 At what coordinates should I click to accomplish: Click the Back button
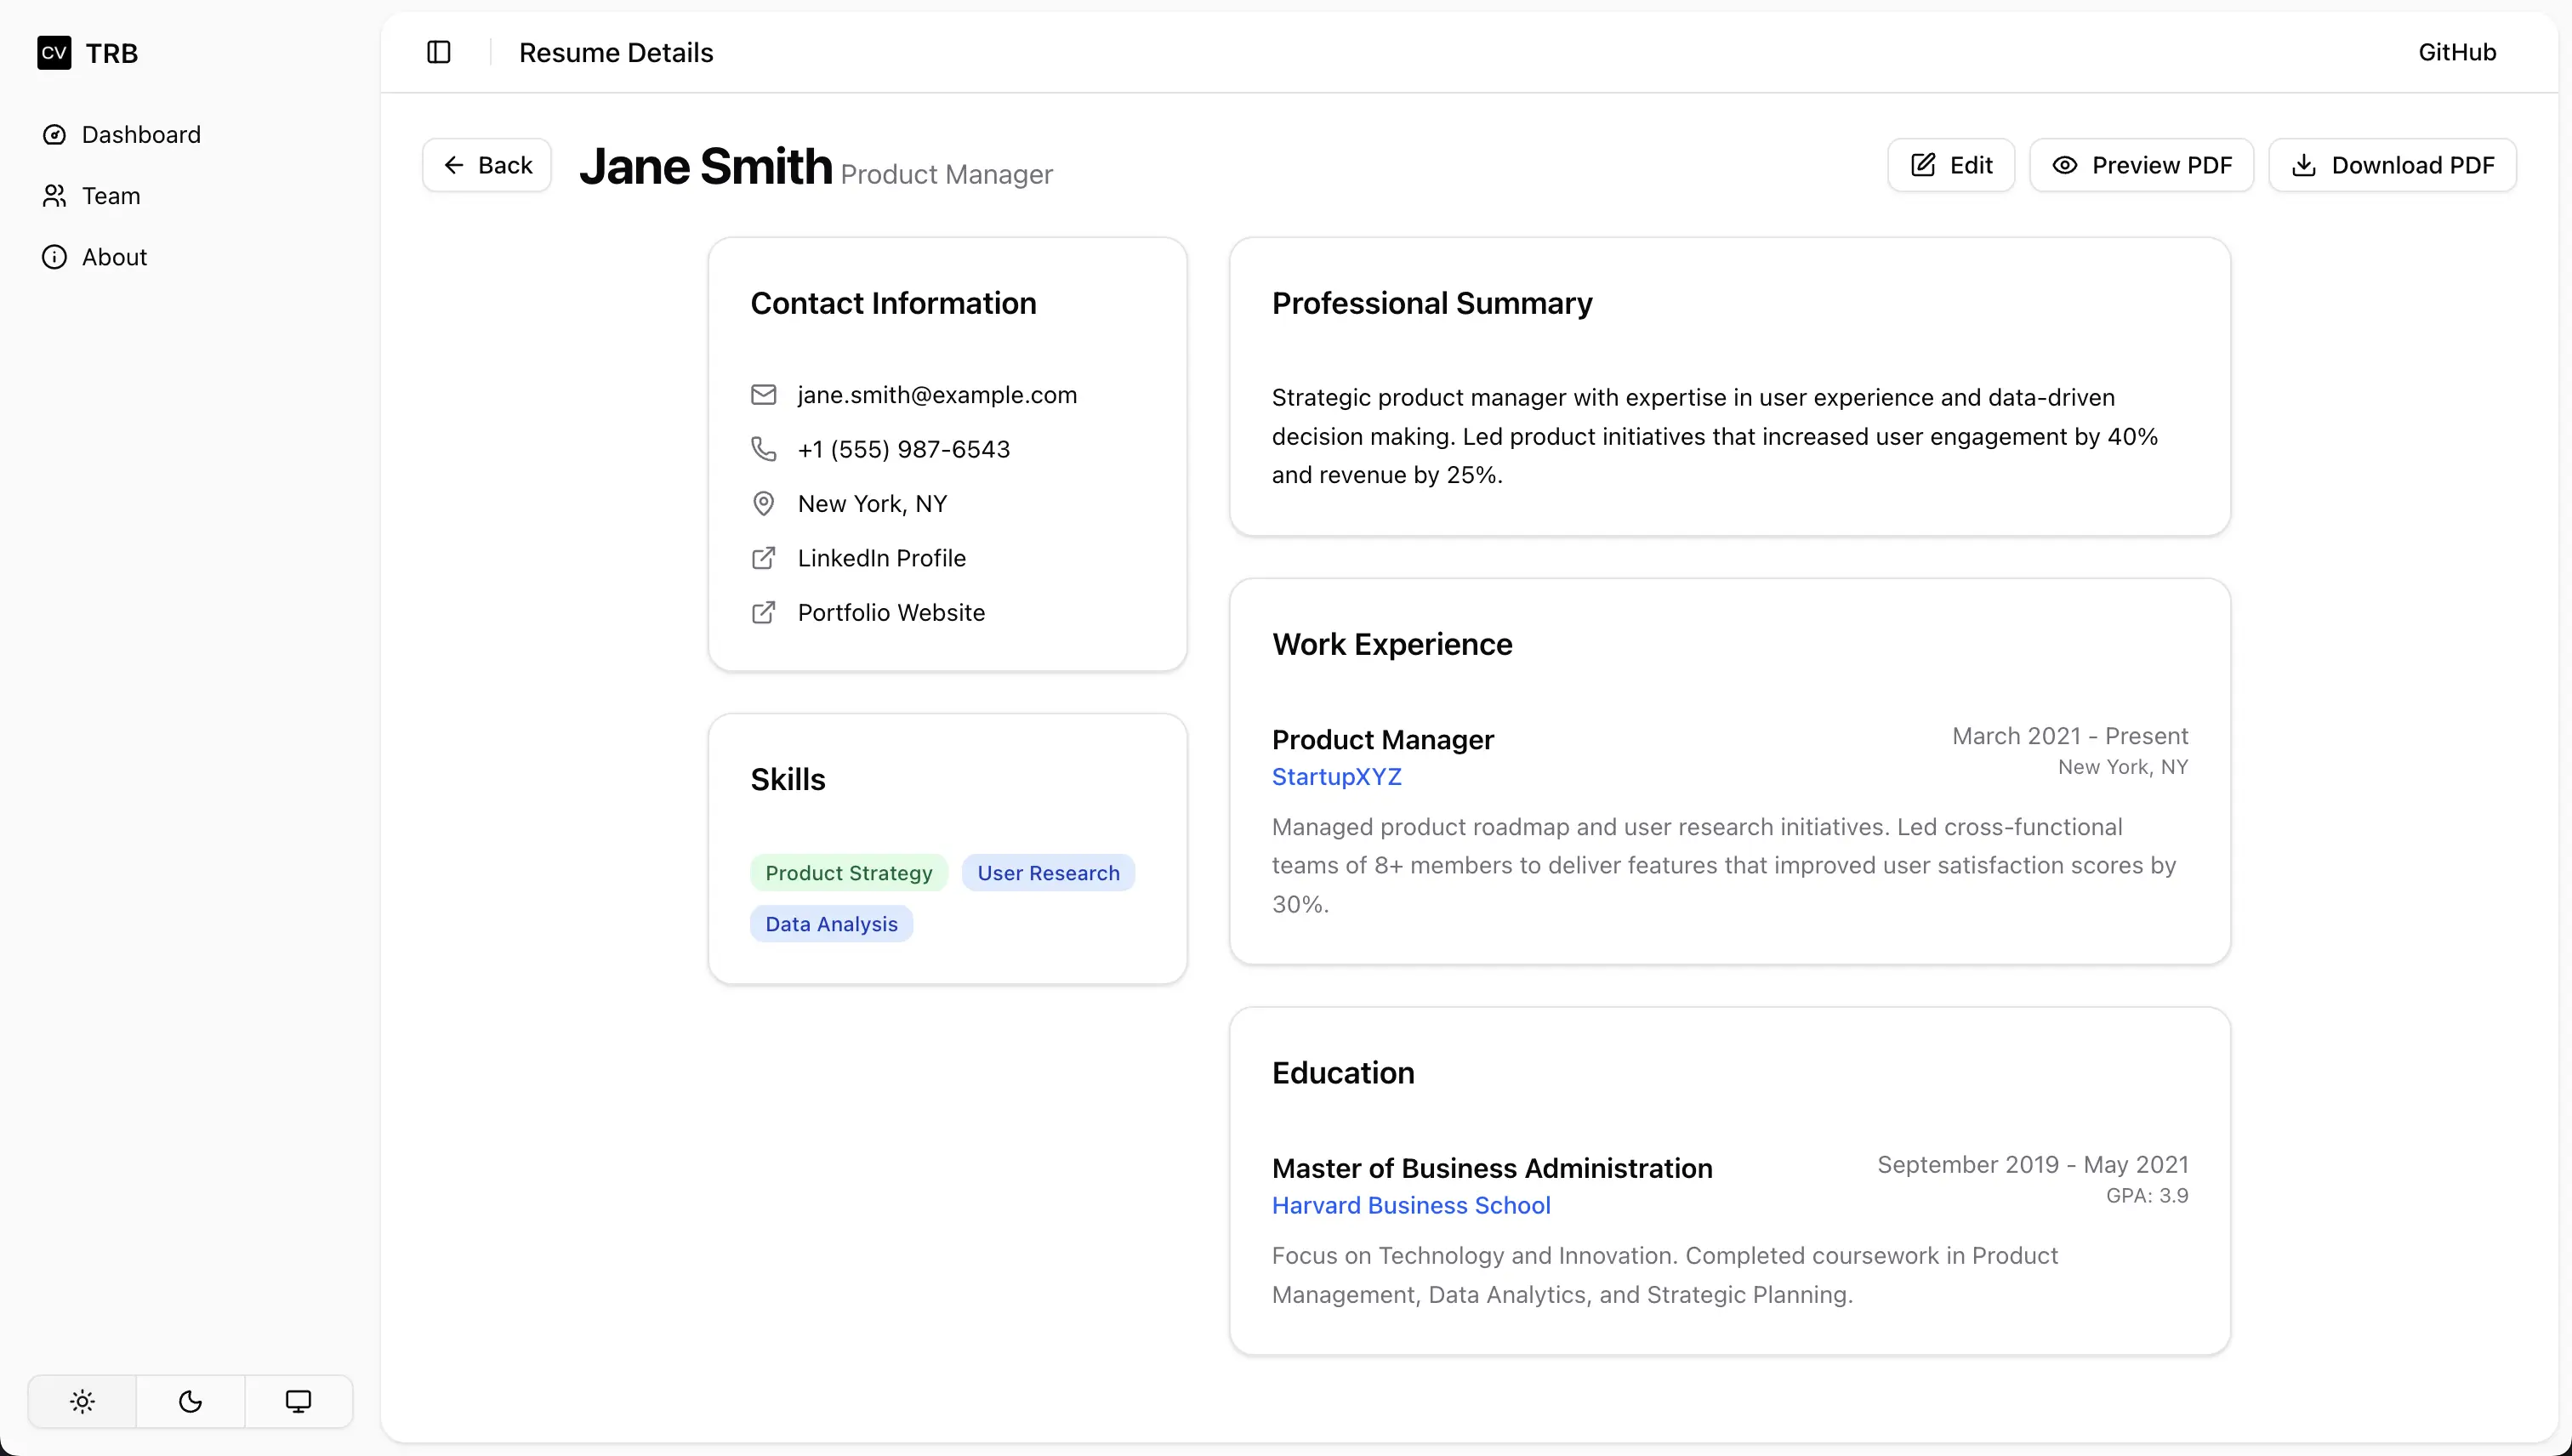pos(487,164)
